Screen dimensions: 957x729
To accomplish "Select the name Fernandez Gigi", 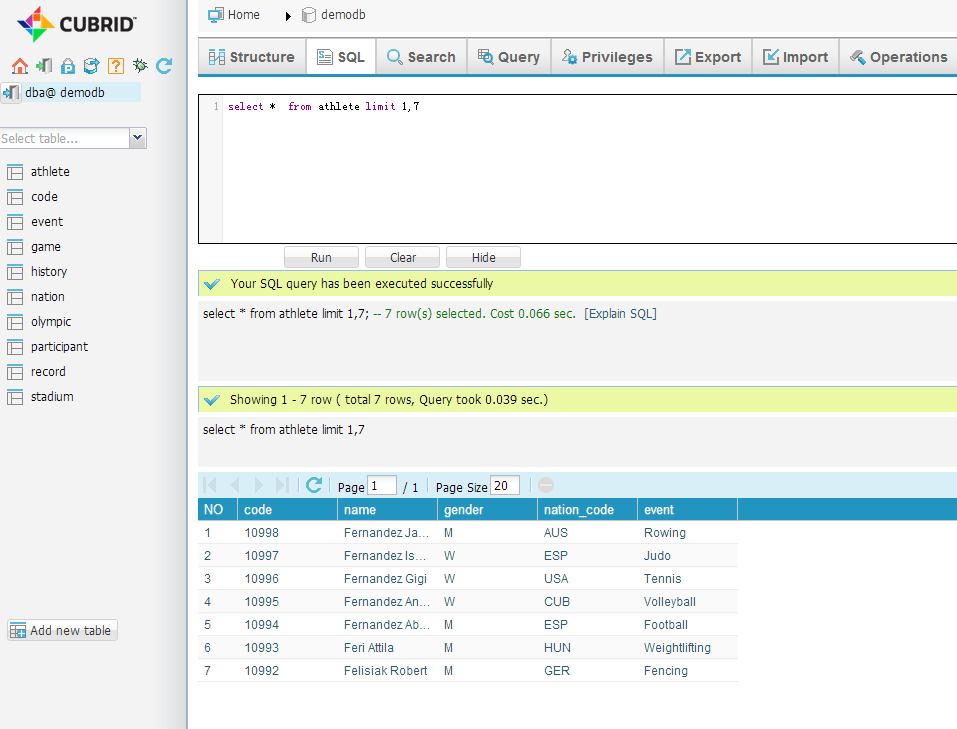I will [x=385, y=579].
